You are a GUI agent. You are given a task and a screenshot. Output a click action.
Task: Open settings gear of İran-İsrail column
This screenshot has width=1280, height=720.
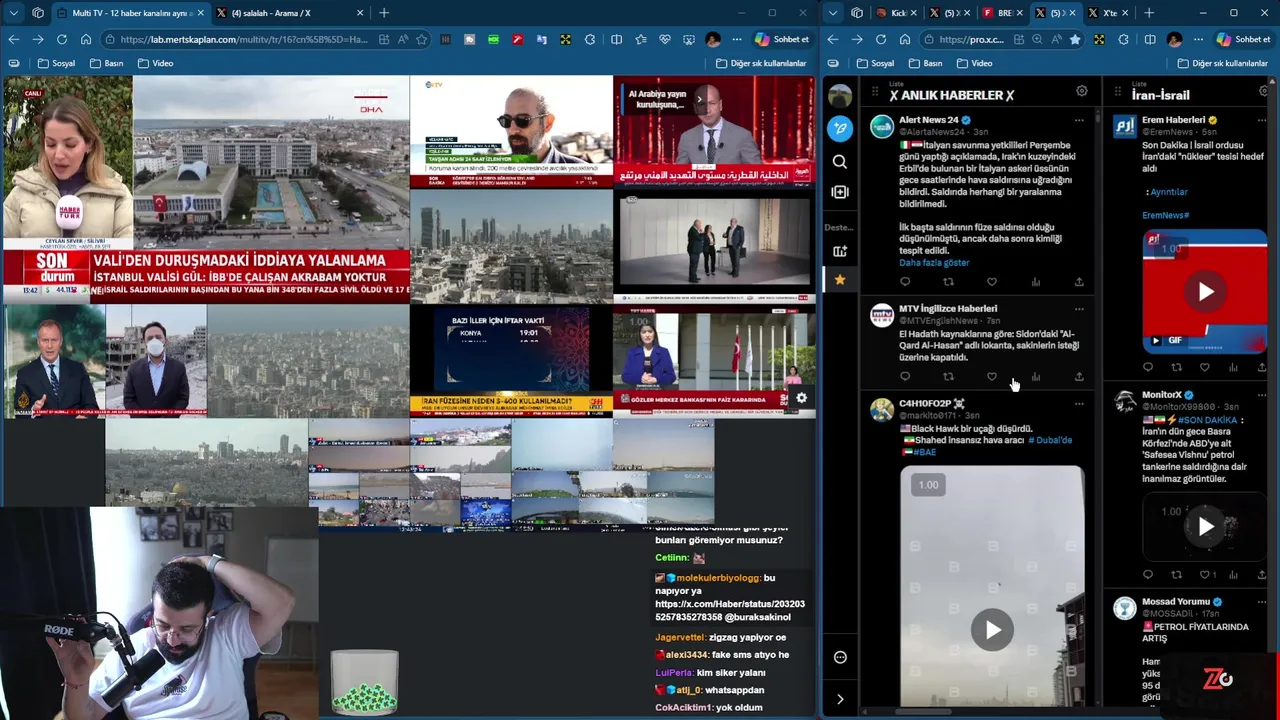[x=1265, y=91]
